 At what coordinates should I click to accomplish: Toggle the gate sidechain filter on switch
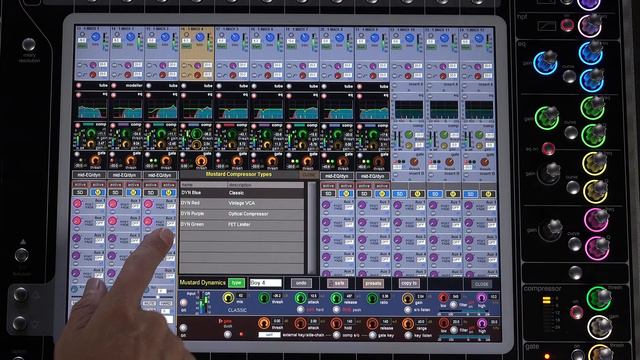[x=453, y=330]
